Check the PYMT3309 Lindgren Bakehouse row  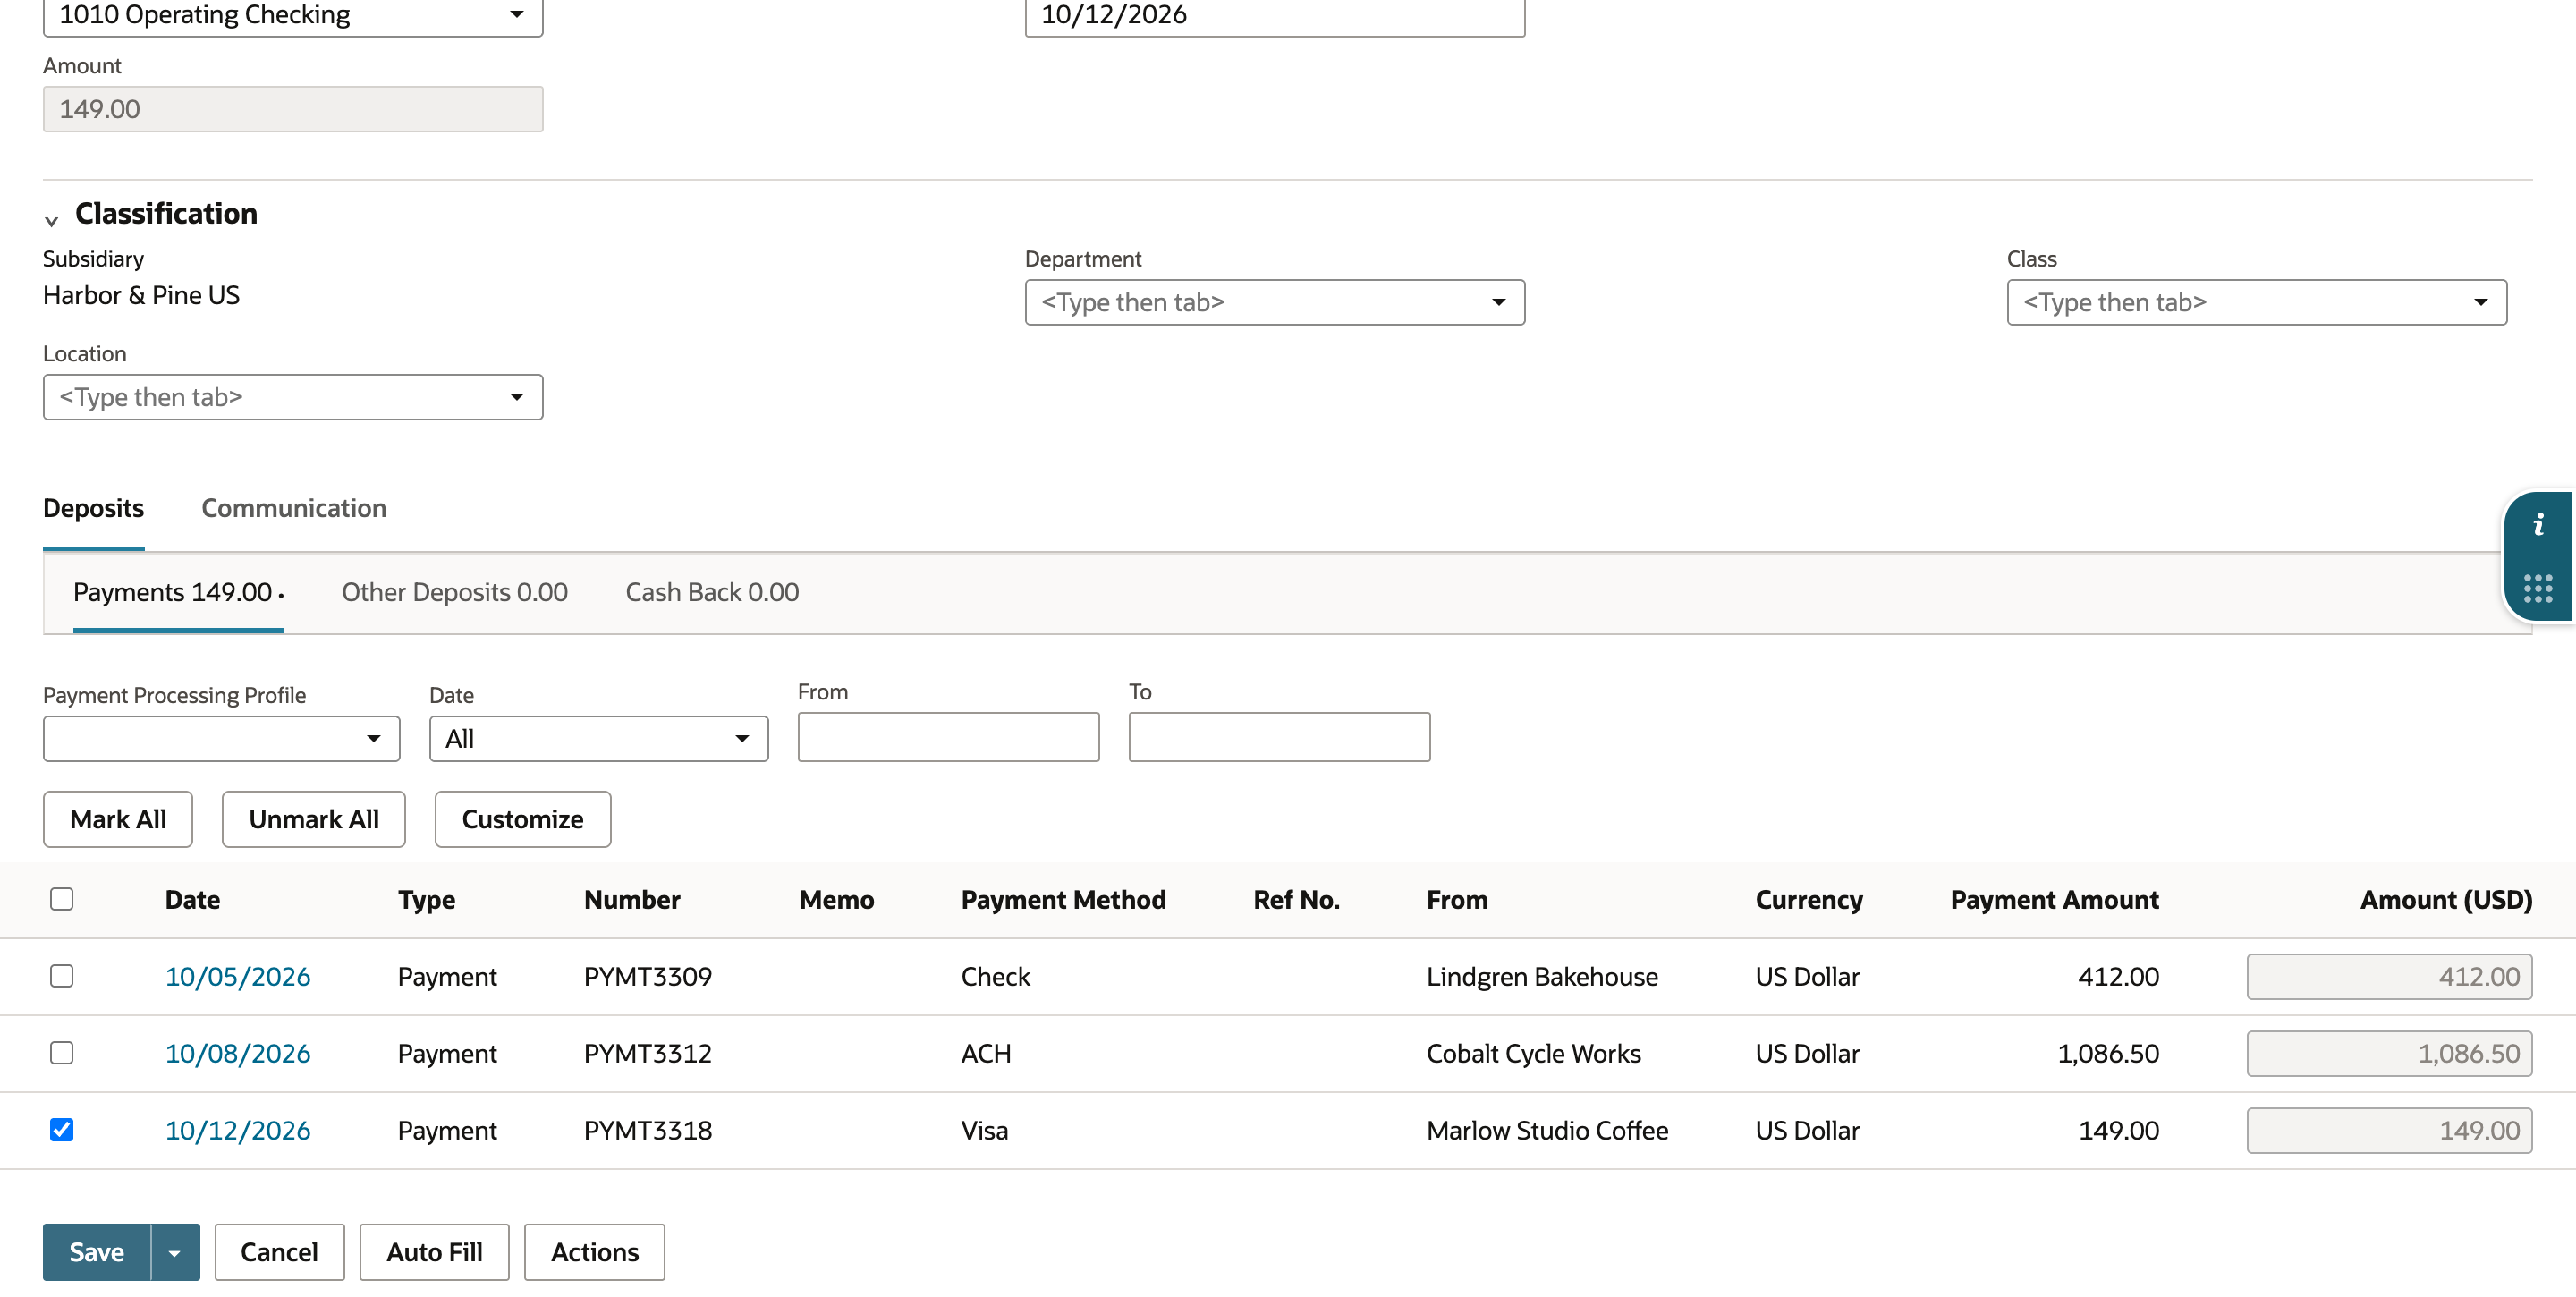tap(62, 976)
